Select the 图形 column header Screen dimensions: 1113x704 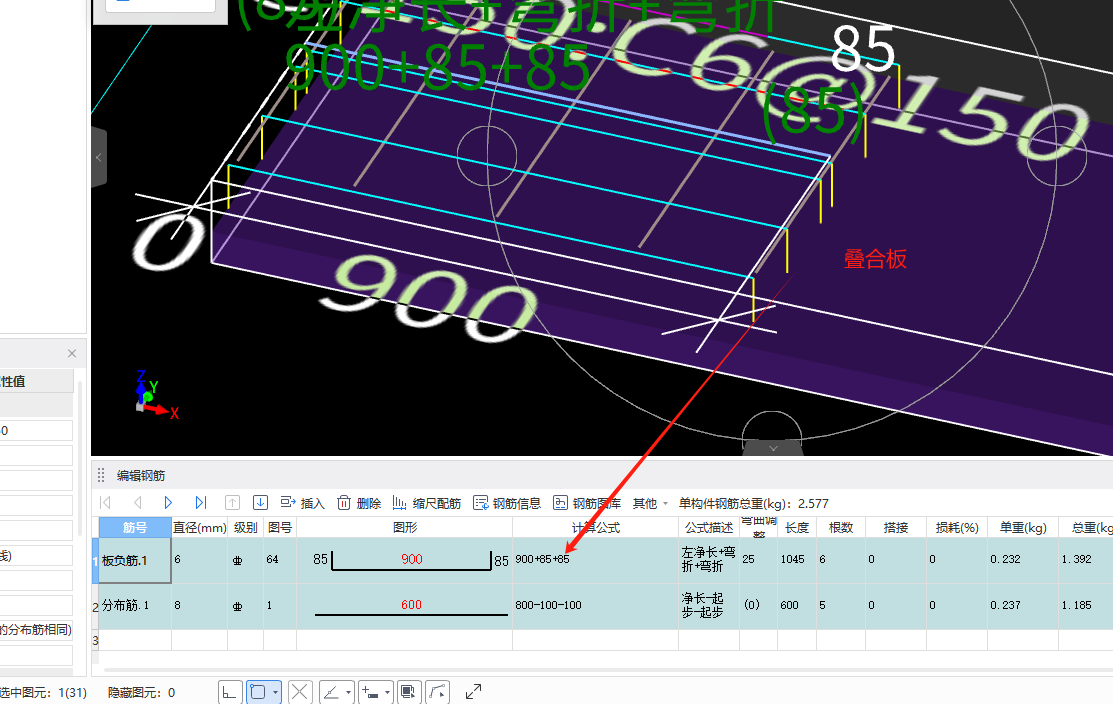pos(405,527)
